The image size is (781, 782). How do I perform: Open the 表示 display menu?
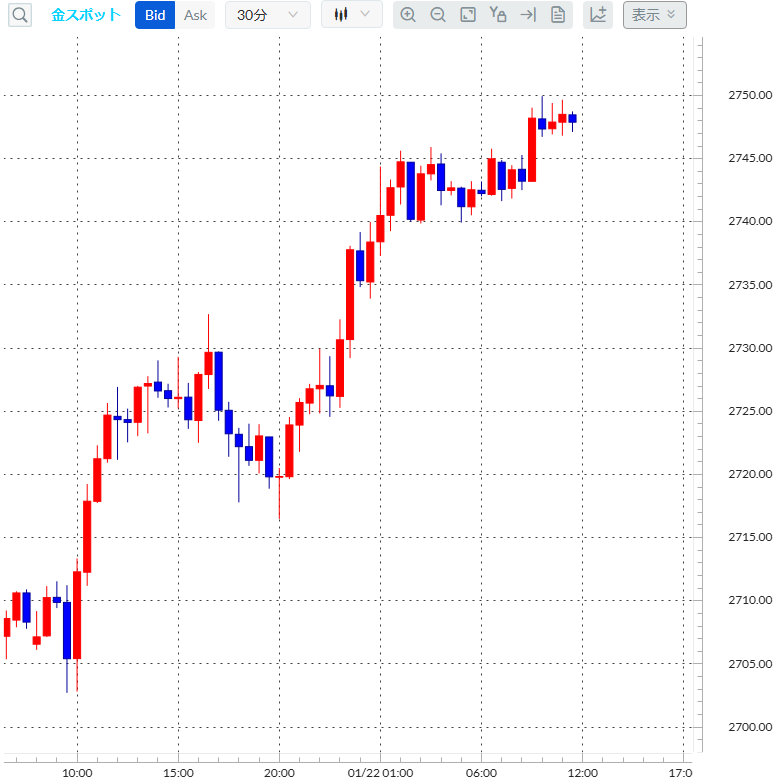[654, 15]
